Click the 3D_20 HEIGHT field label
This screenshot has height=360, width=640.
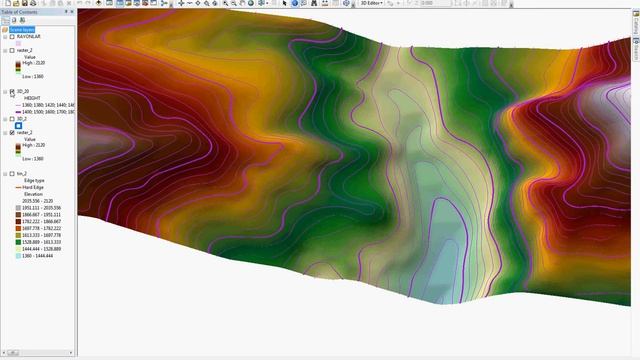32,98
